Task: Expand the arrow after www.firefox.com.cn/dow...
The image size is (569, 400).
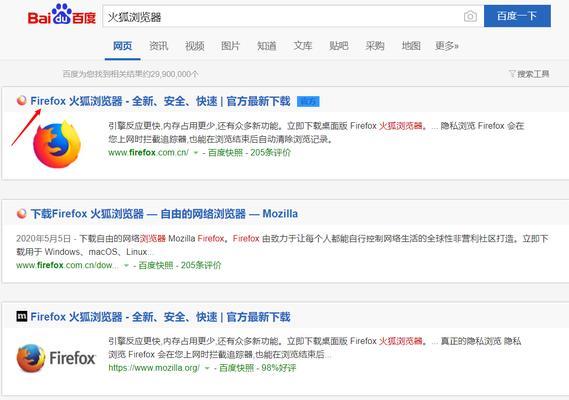Action: click(x=126, y=266)
